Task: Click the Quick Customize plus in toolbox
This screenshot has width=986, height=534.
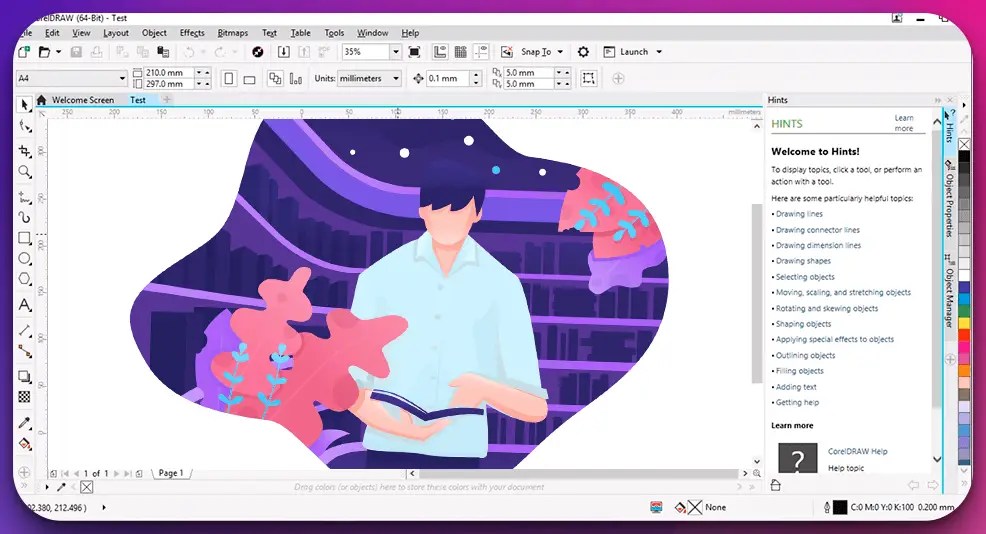Action: tap(25, 472)
